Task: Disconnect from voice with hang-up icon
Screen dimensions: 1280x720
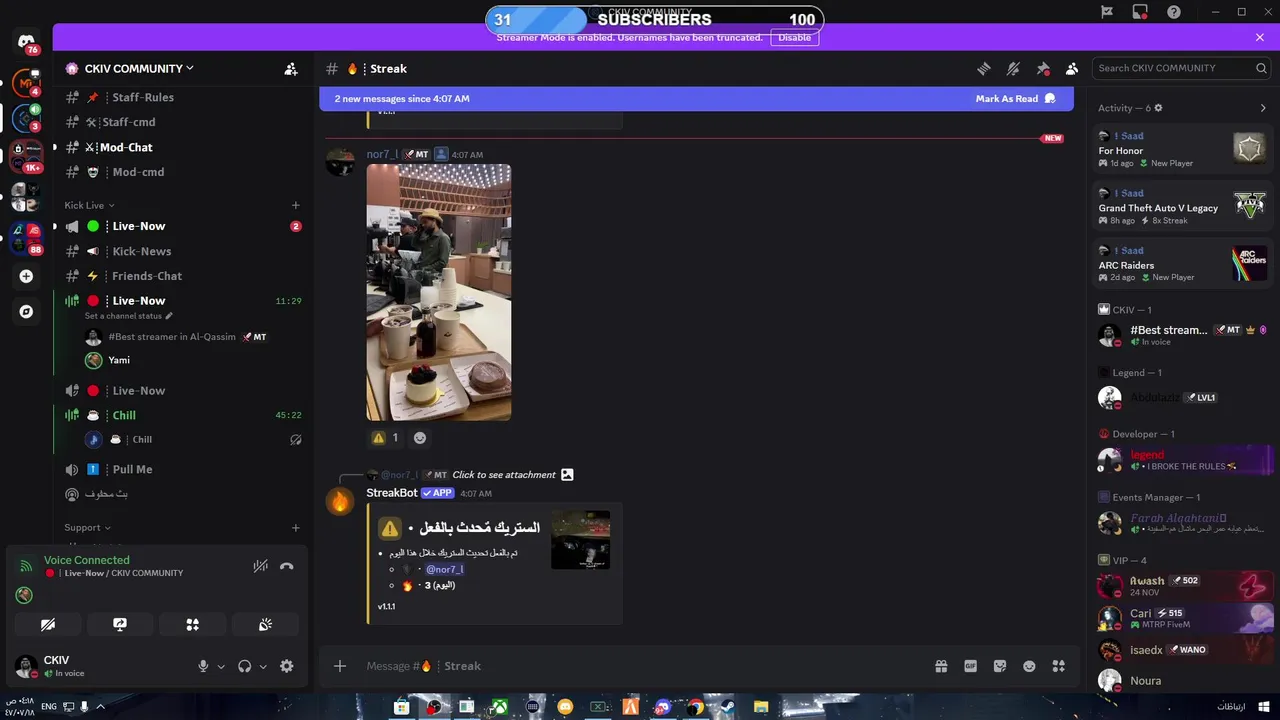Action: 287,566
